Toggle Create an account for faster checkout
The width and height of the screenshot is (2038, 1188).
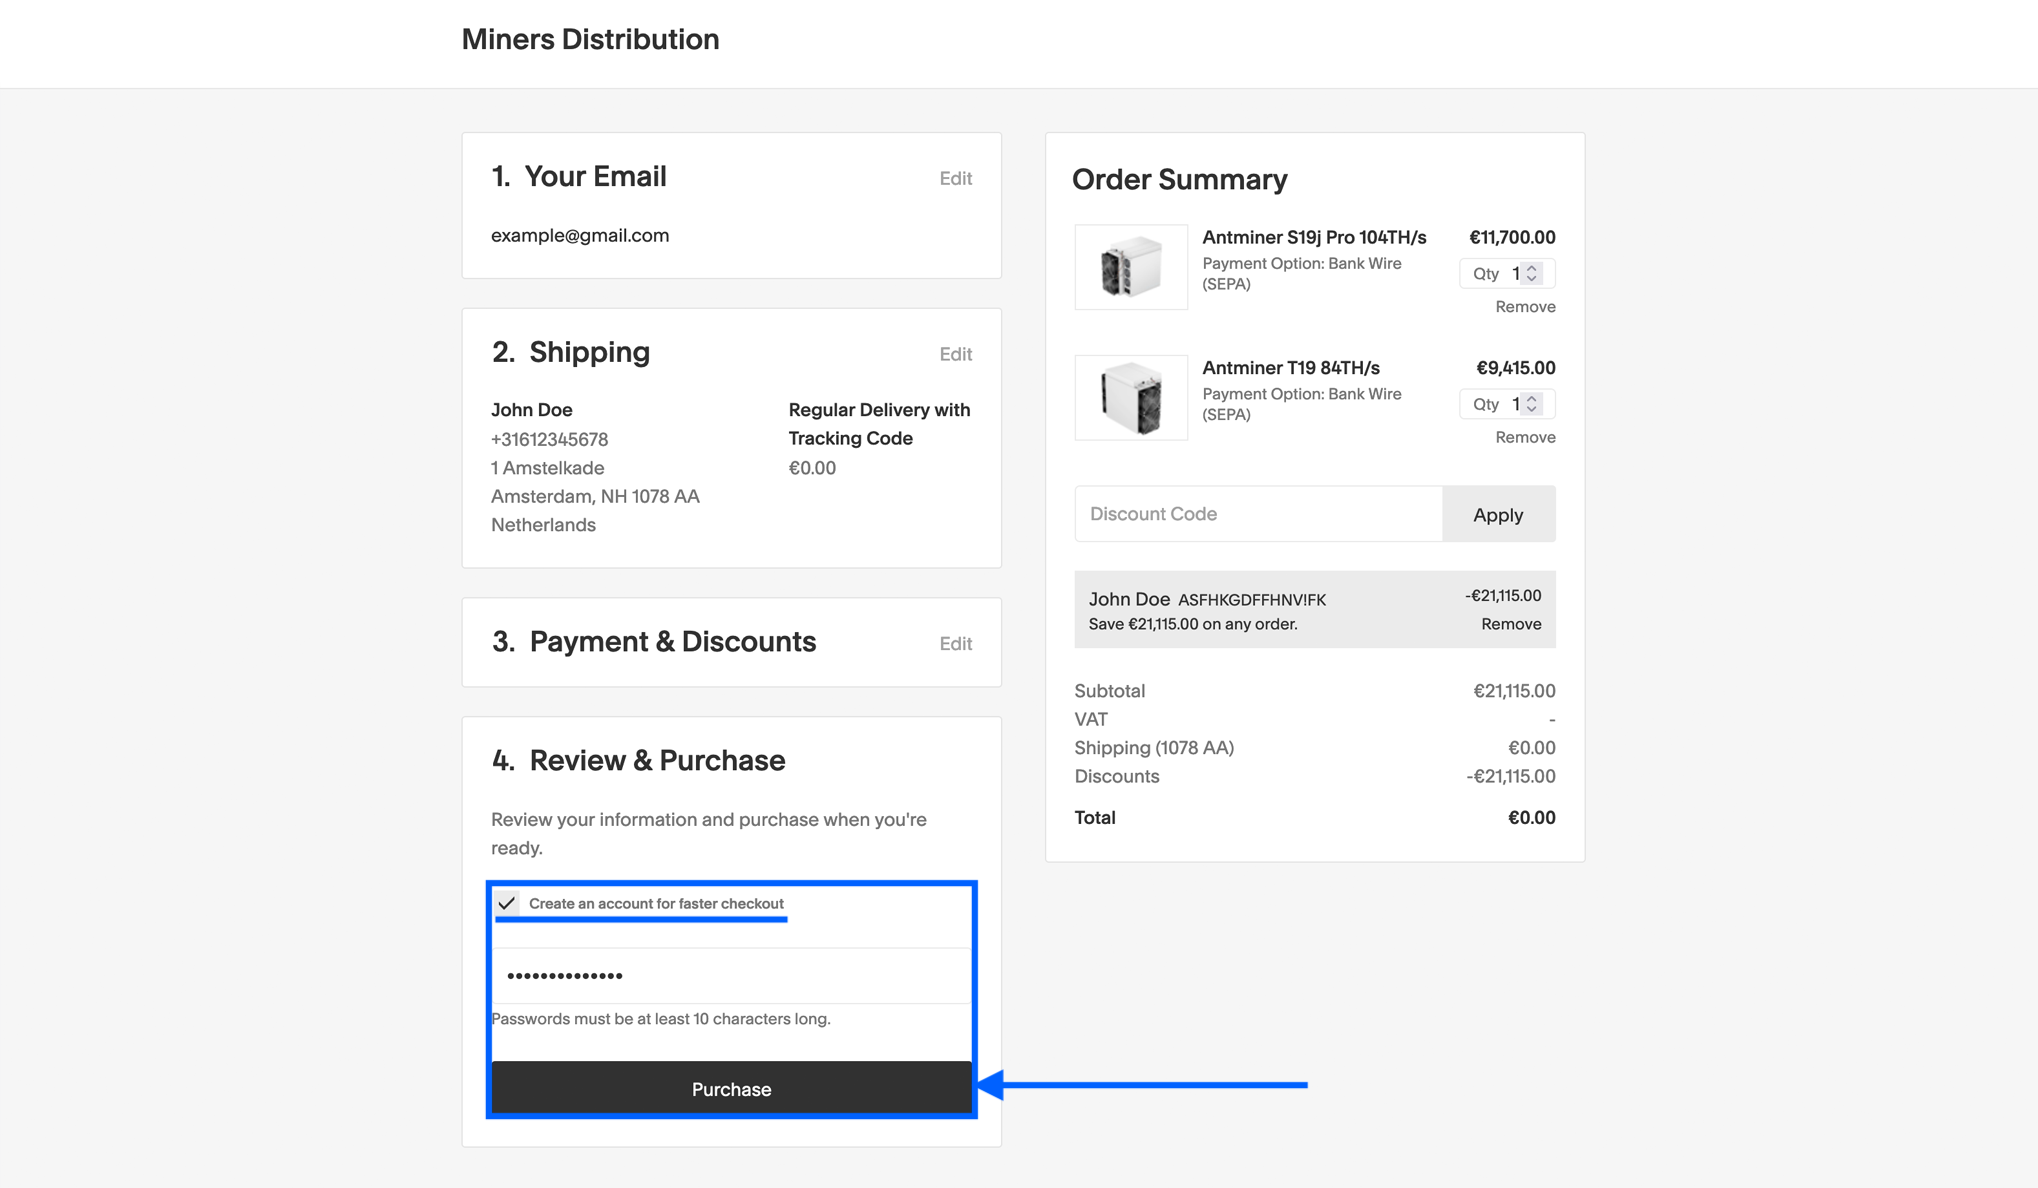coord(508,903)
